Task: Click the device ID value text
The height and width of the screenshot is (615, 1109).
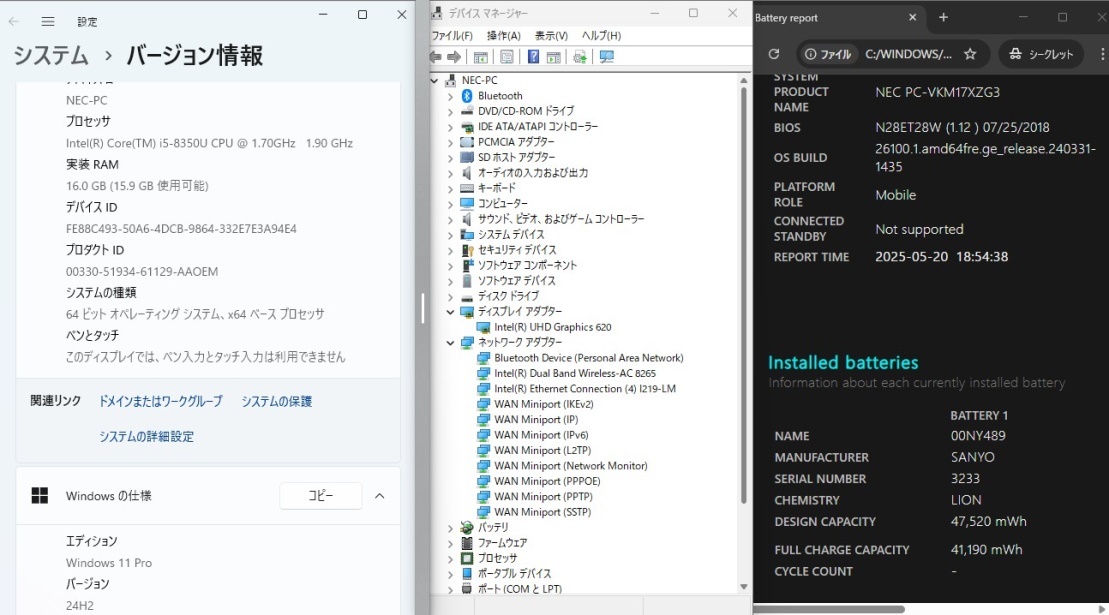Action: [181, 228]
